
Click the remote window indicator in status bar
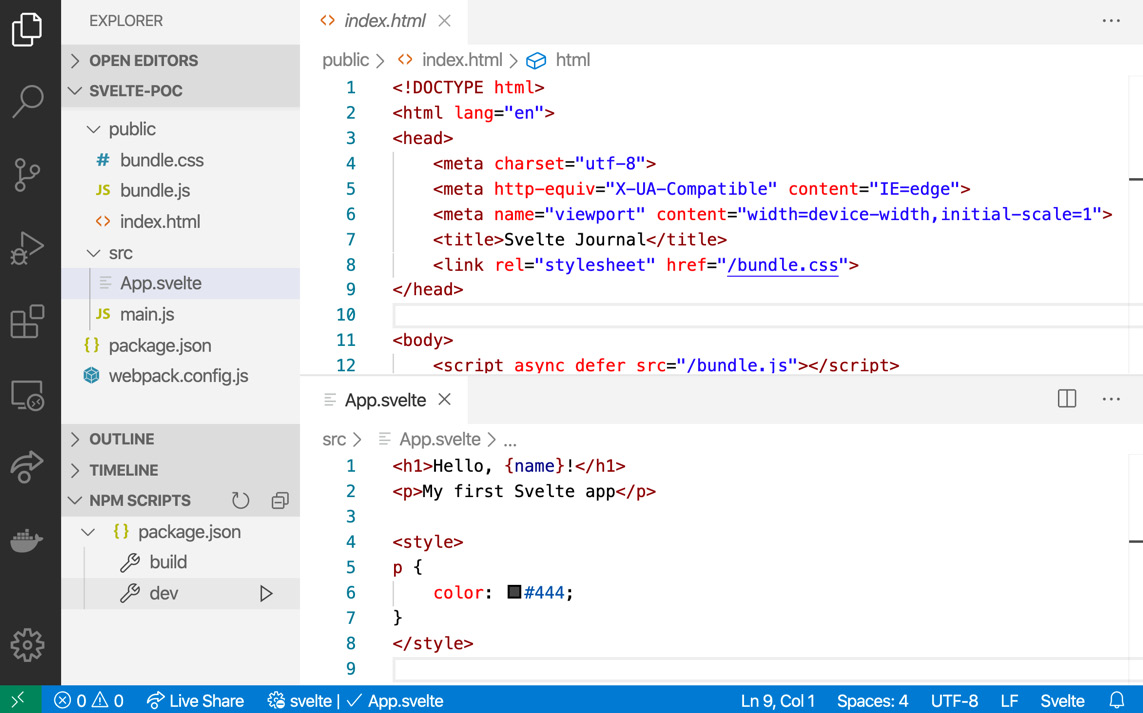point(20,700)
